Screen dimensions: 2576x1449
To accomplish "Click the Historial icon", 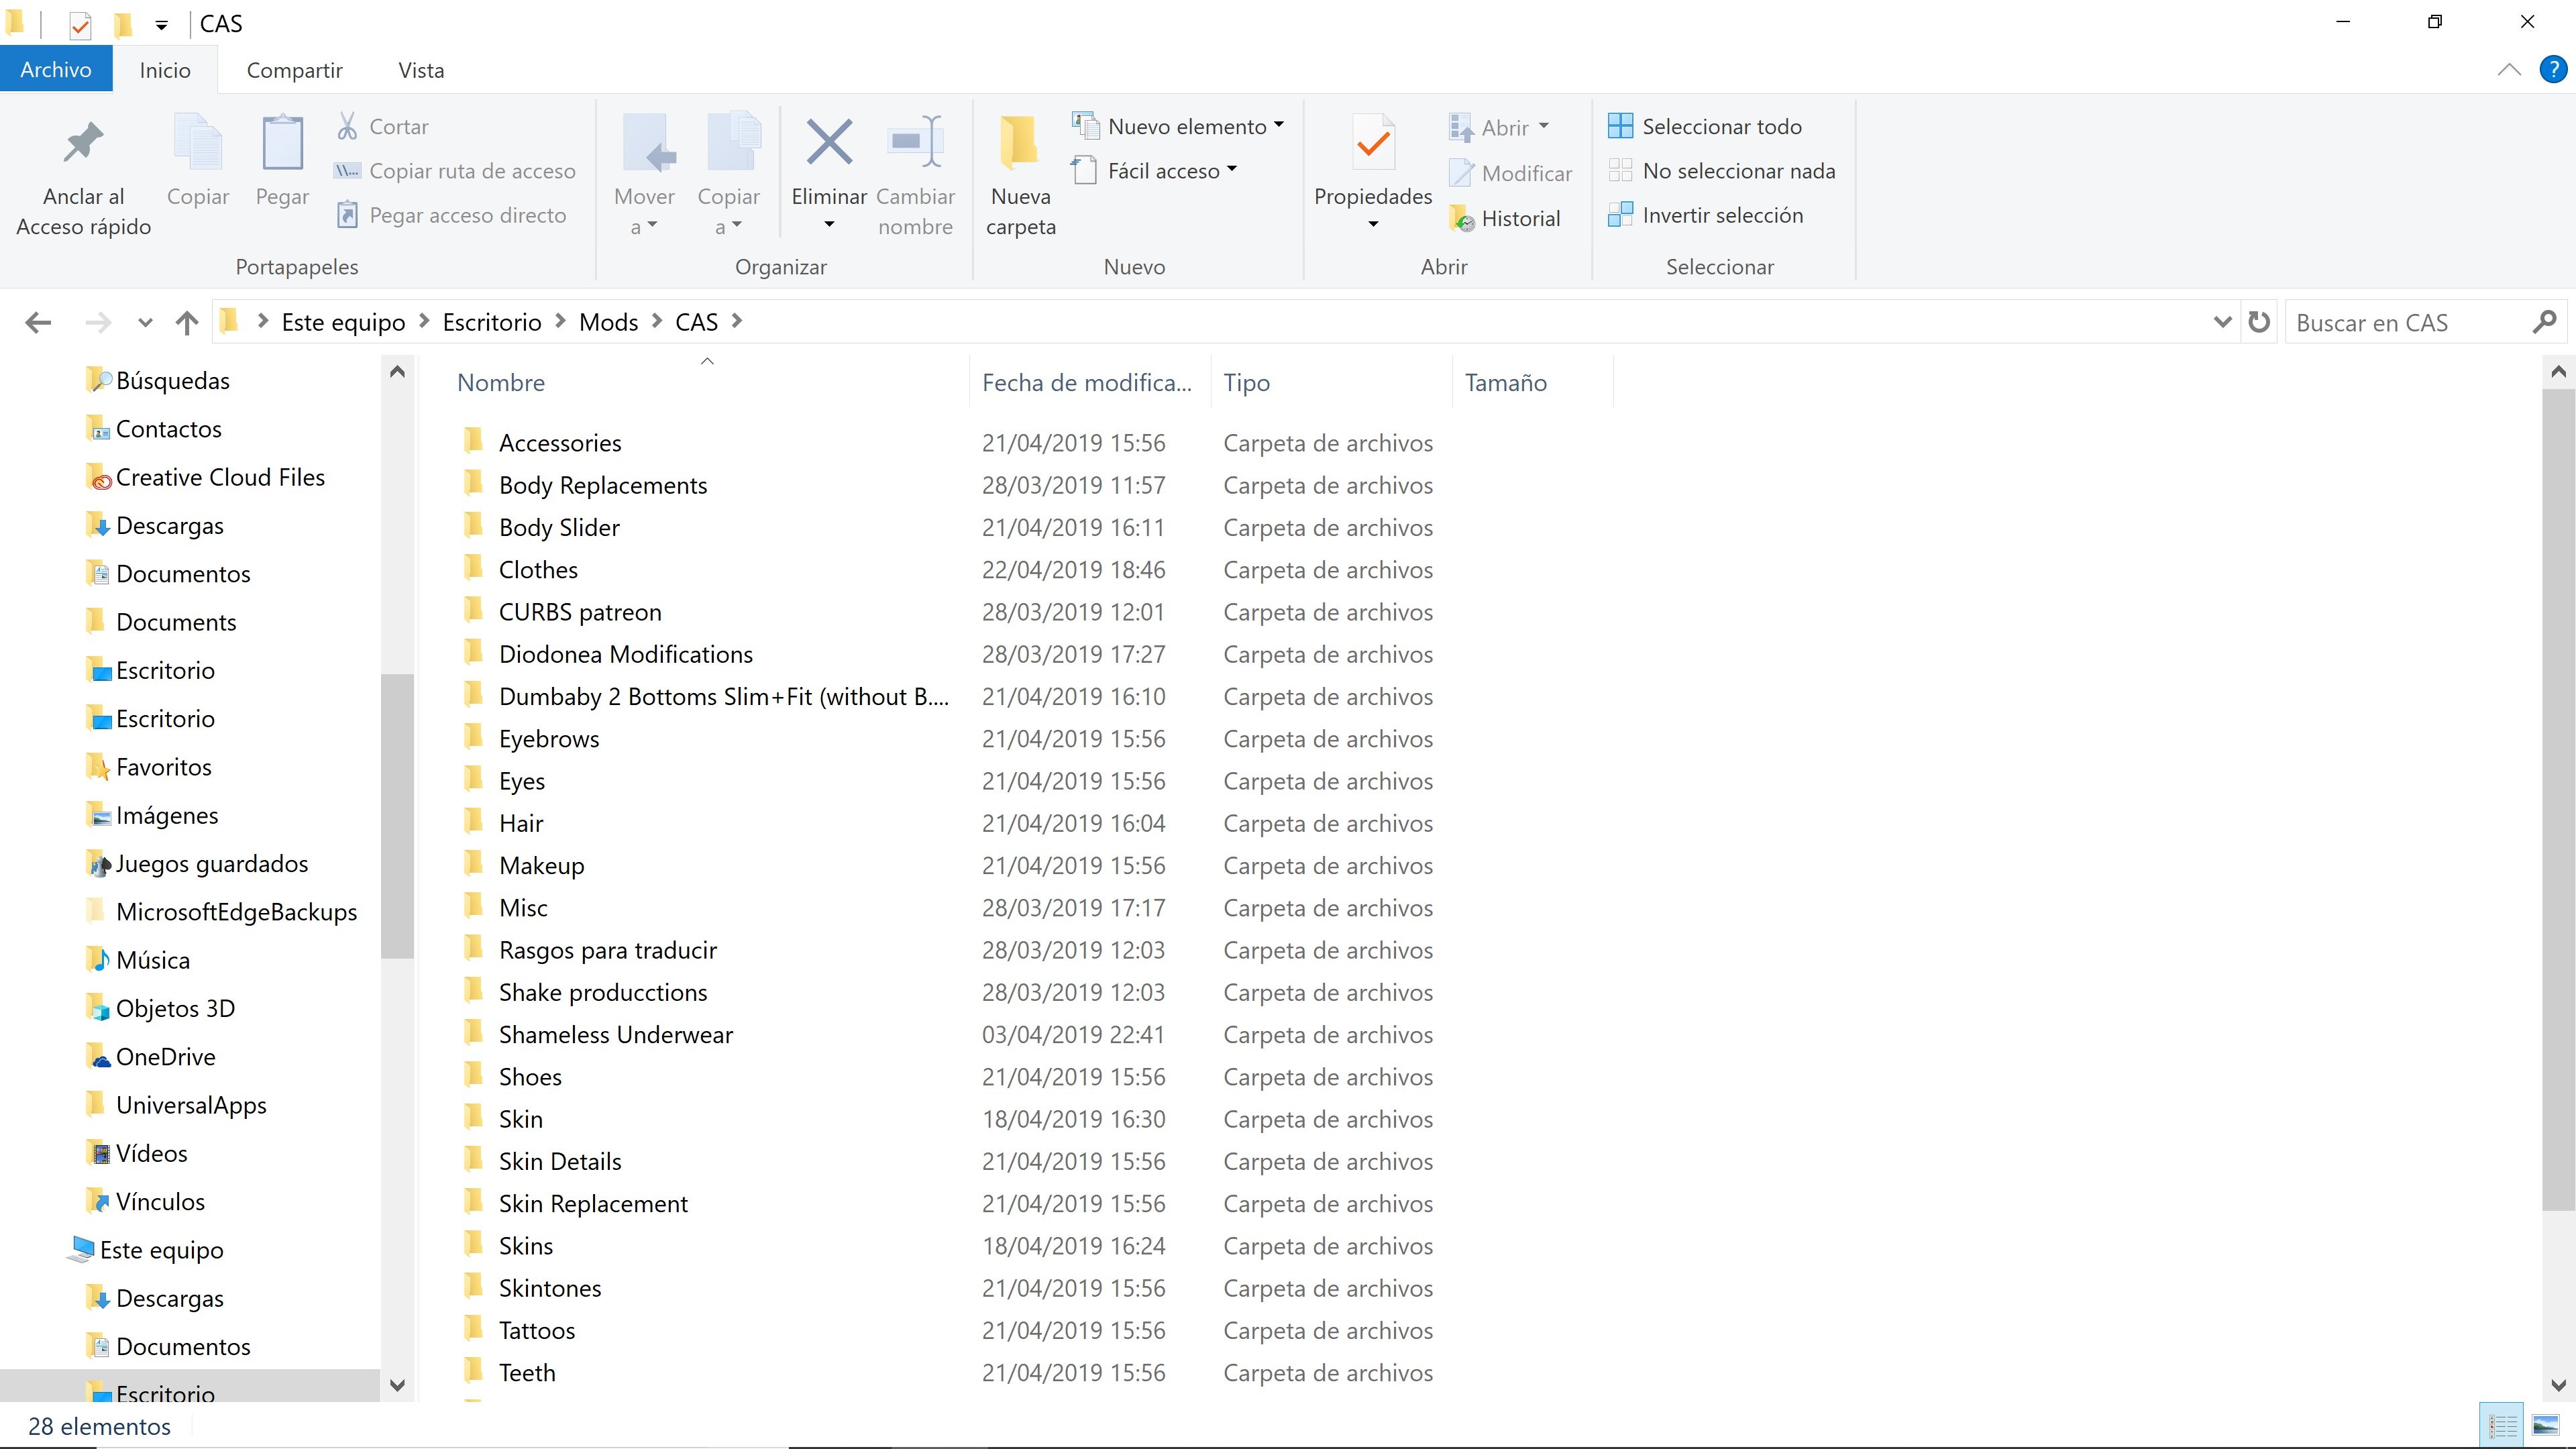I will click(x=1461, y=218).
